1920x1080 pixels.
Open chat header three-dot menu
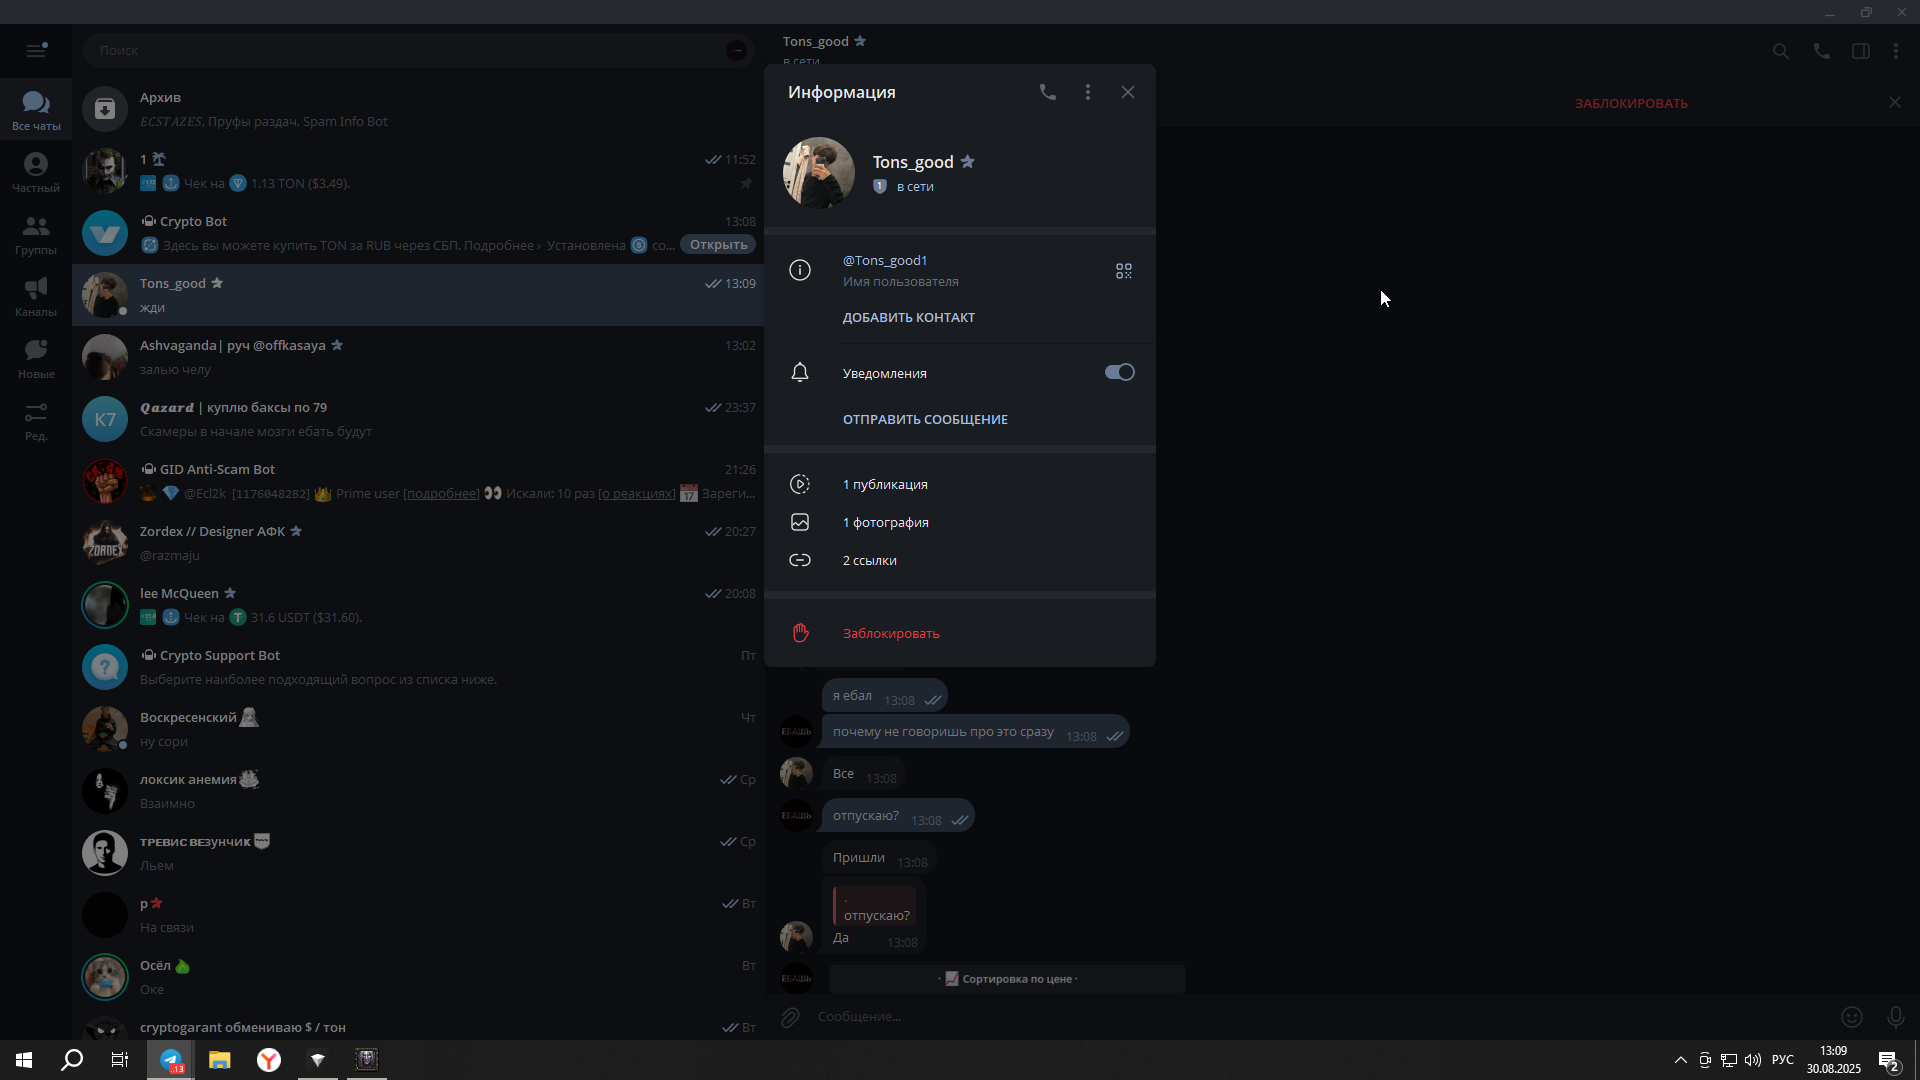pyautogui.click(x=1896, y=51)
